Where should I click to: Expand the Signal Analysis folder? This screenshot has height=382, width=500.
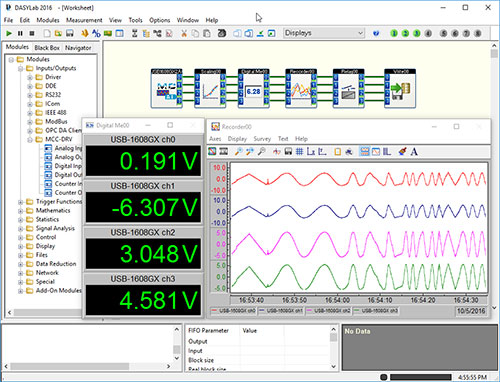(x=21, y=228)
